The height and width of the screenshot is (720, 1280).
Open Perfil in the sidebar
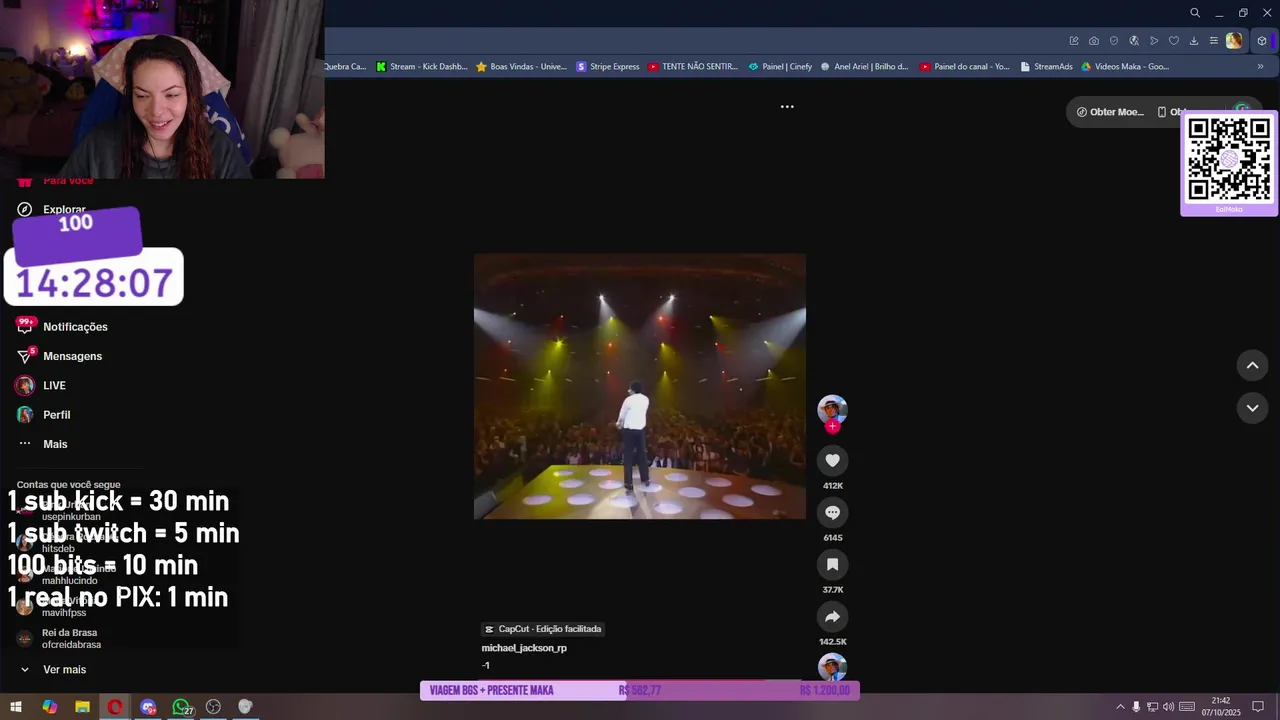[x=43, y=415]
